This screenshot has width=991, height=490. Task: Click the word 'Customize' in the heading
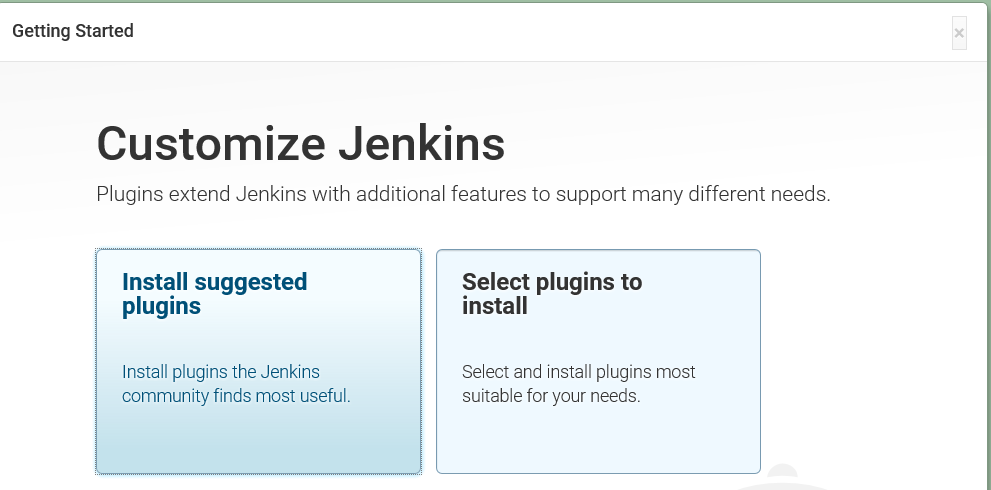coord(211,144)
